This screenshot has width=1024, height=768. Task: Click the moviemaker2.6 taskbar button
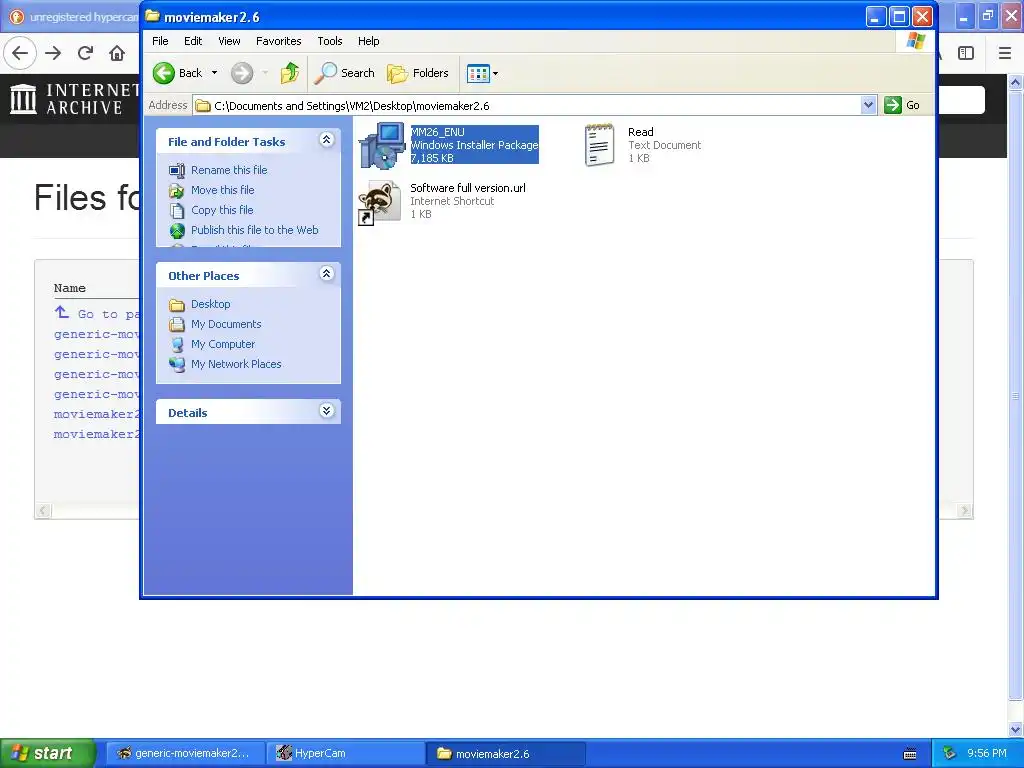505,754
